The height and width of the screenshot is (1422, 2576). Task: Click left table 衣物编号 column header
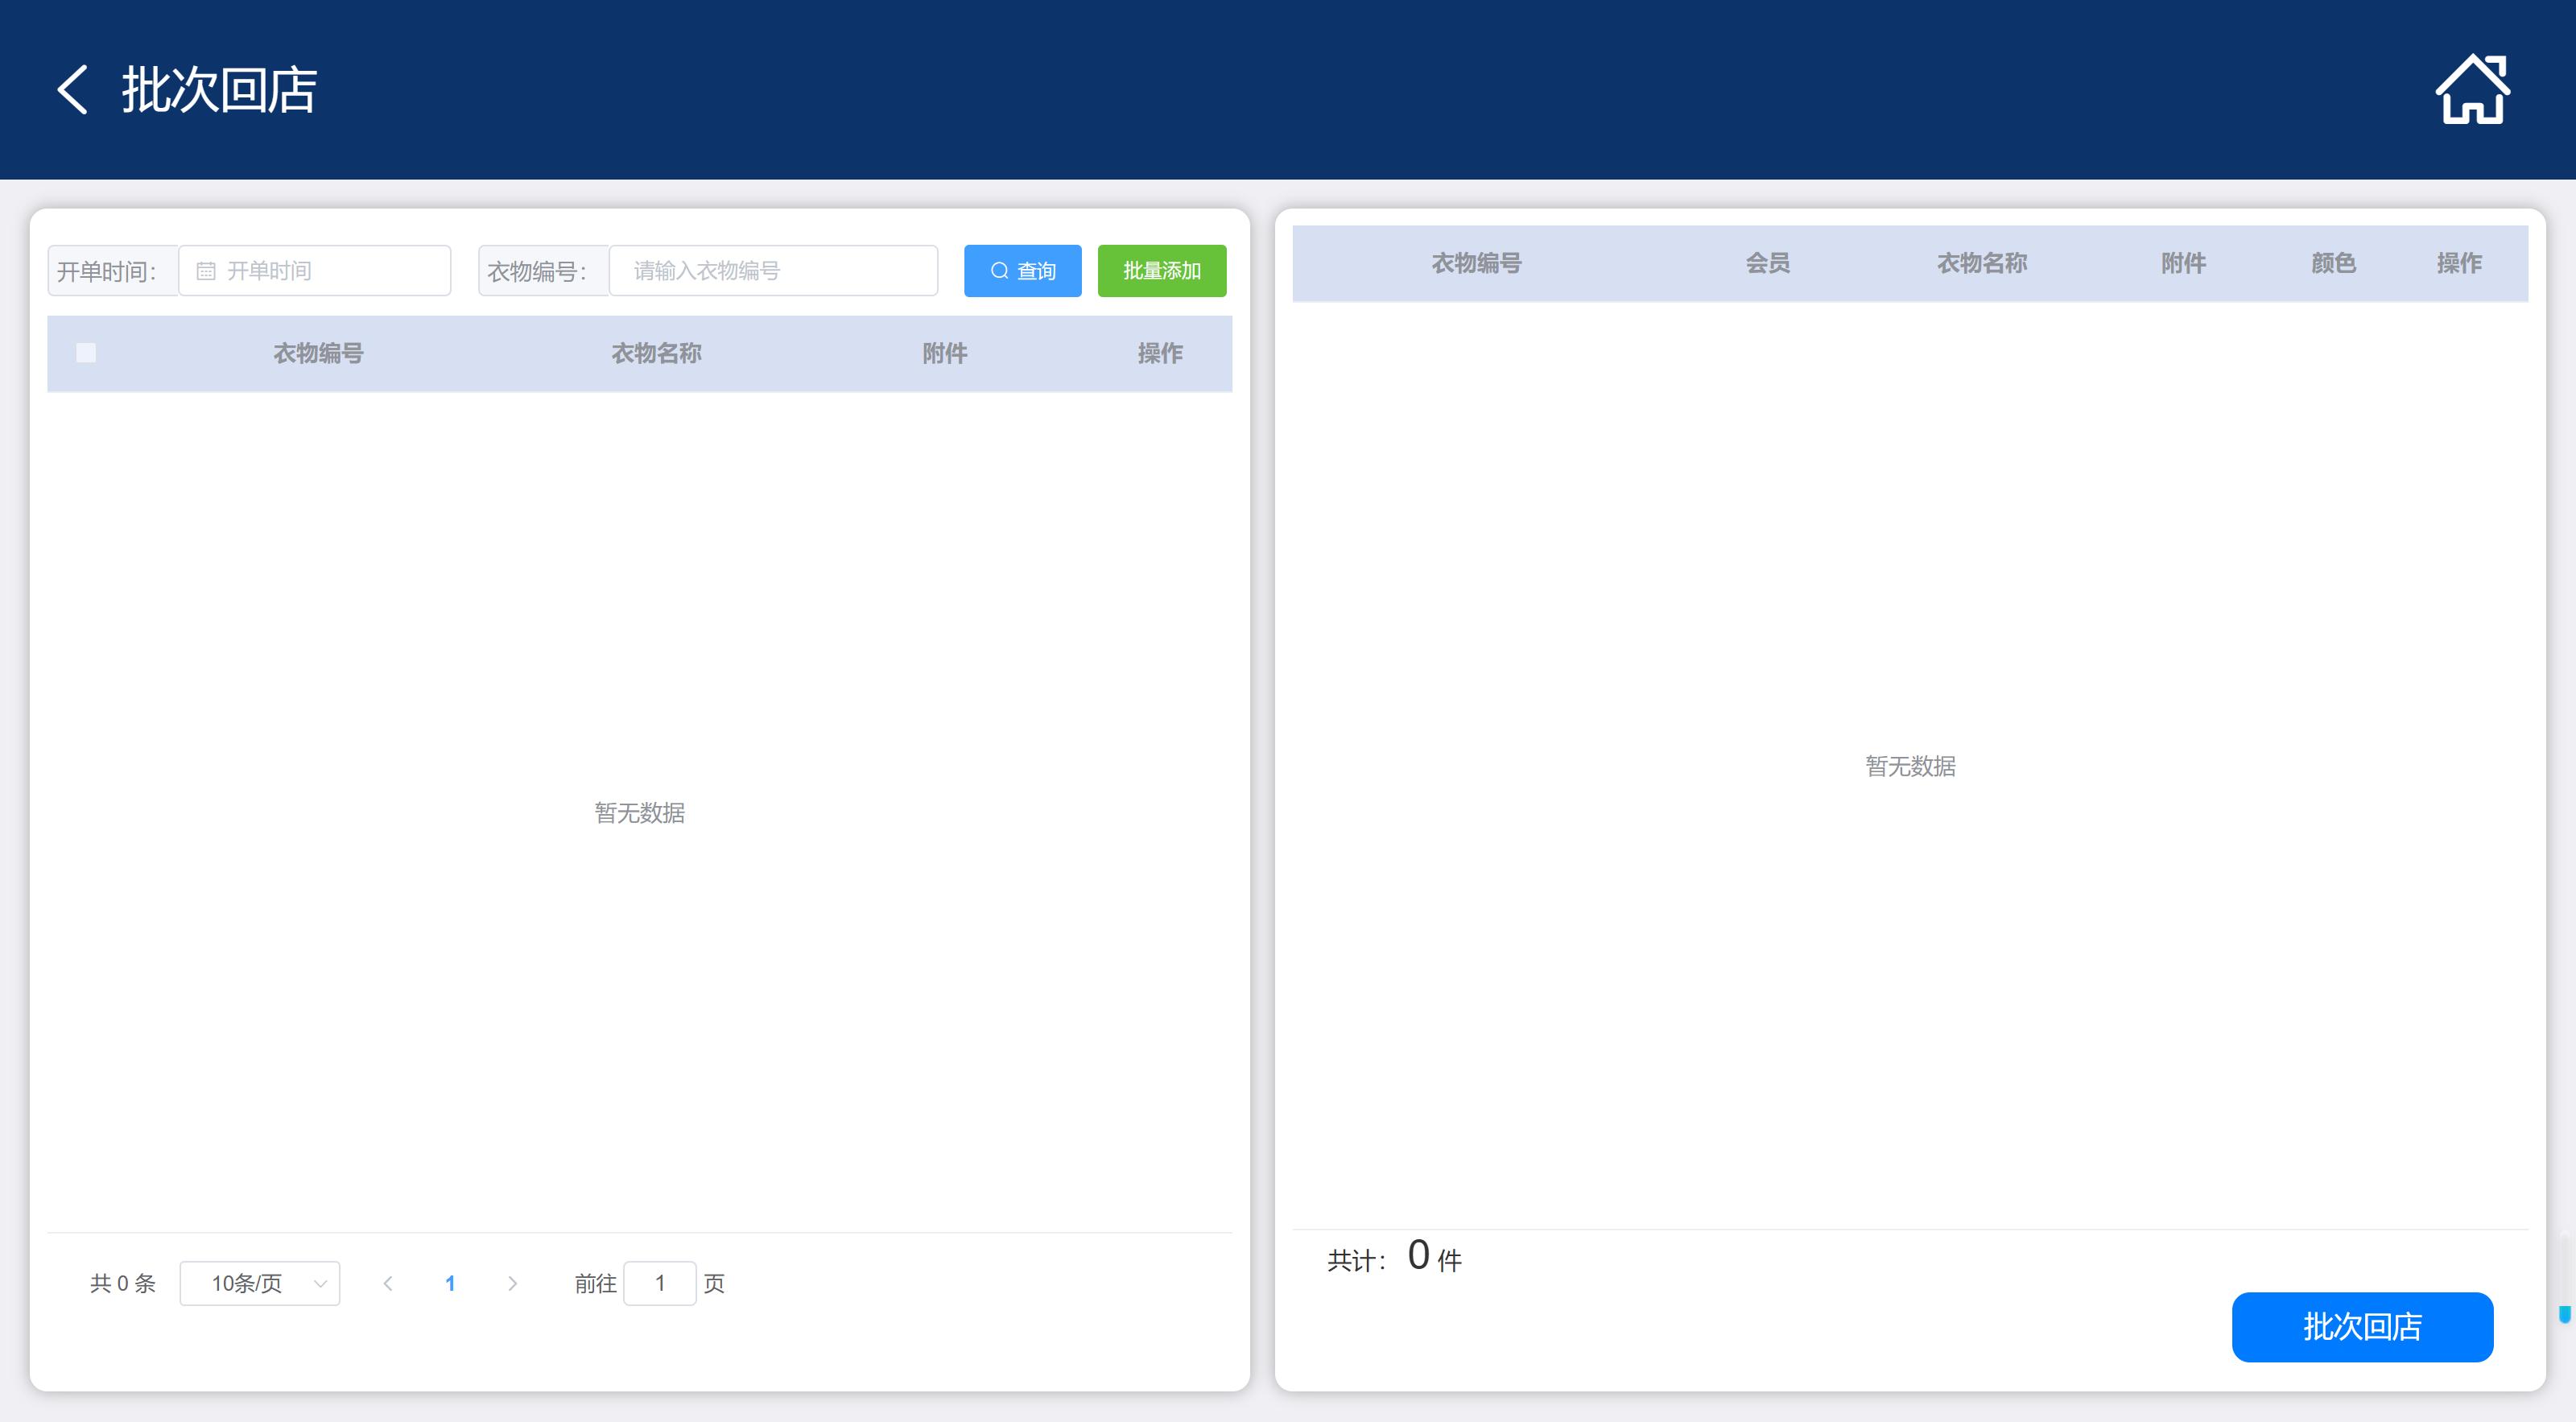click(318, 353)
